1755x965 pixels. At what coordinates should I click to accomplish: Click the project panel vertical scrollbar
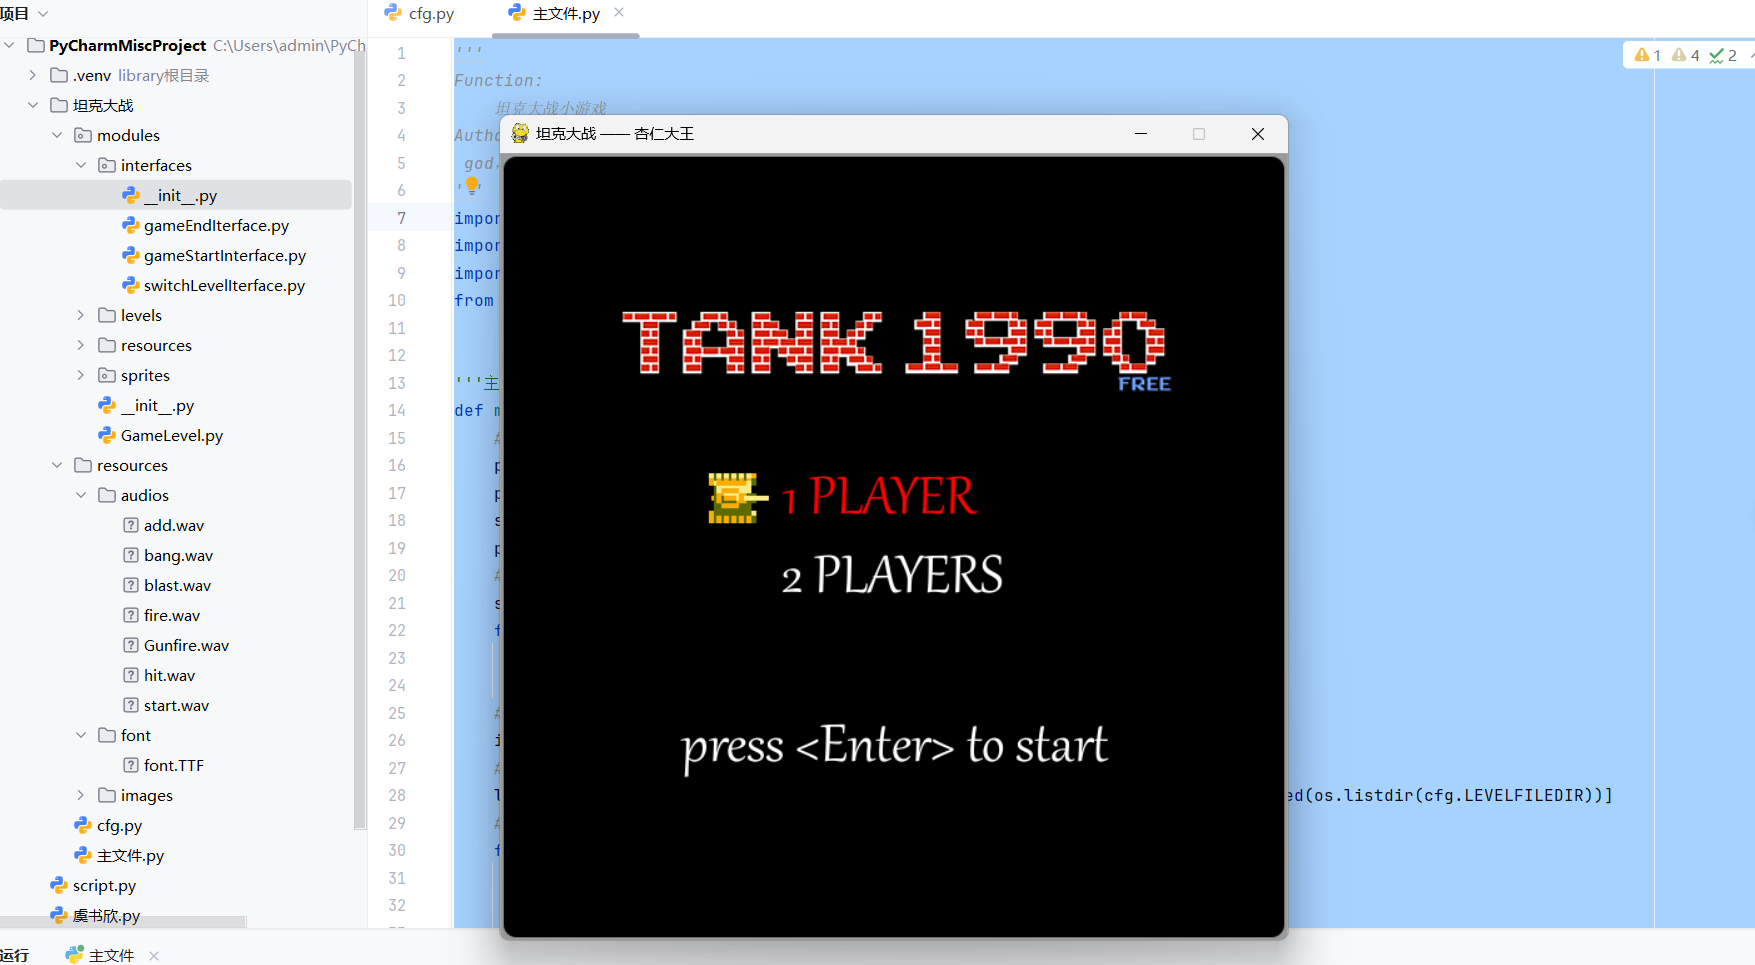coord(359,440)
